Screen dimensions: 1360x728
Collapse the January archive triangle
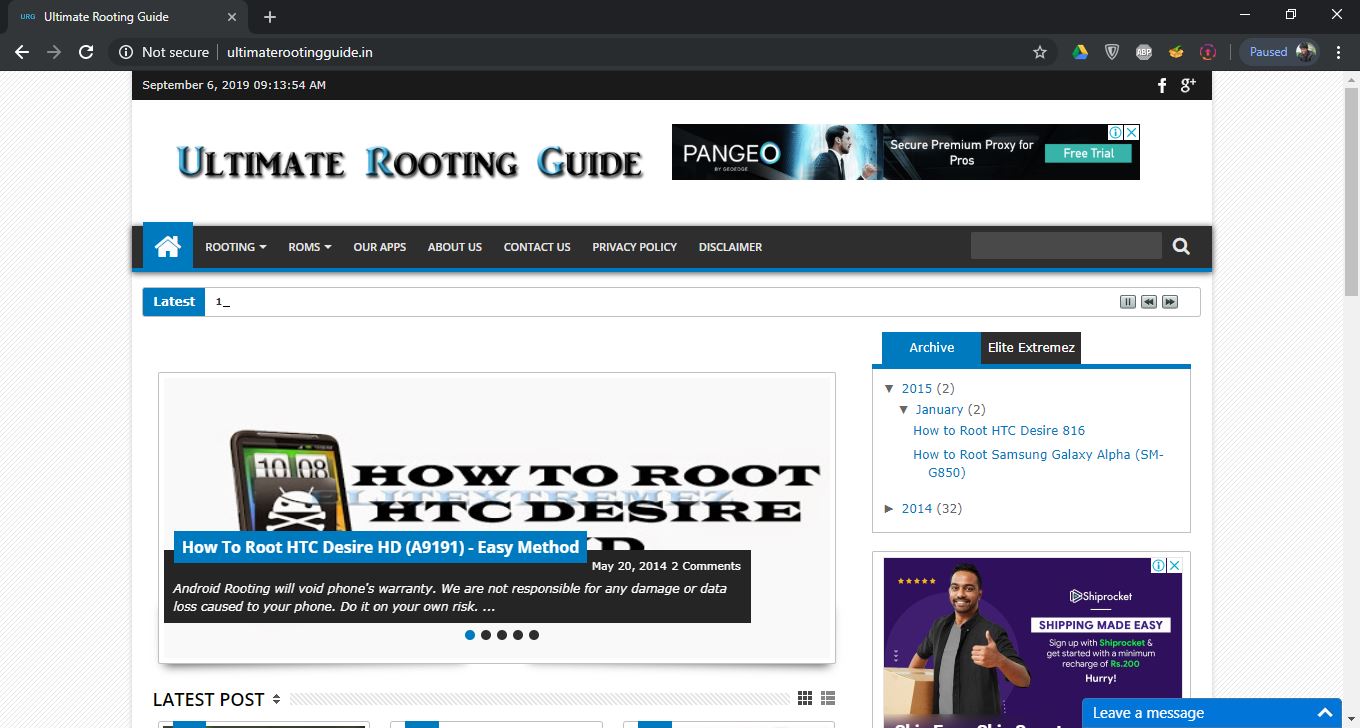[x=904, y=409]
